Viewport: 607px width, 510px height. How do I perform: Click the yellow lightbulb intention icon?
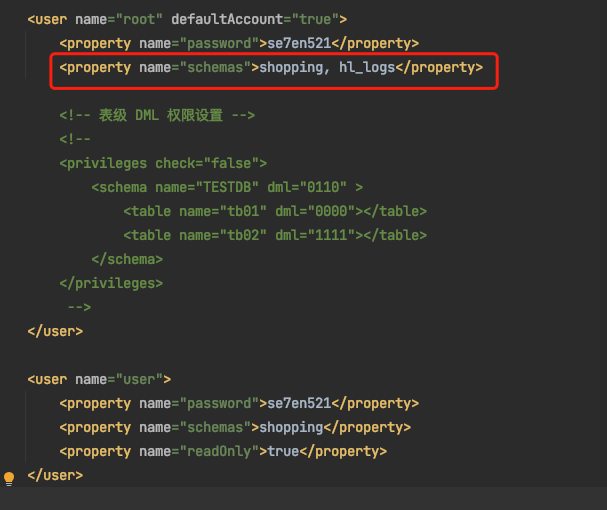pyautogui.click(x=10, y=478)
